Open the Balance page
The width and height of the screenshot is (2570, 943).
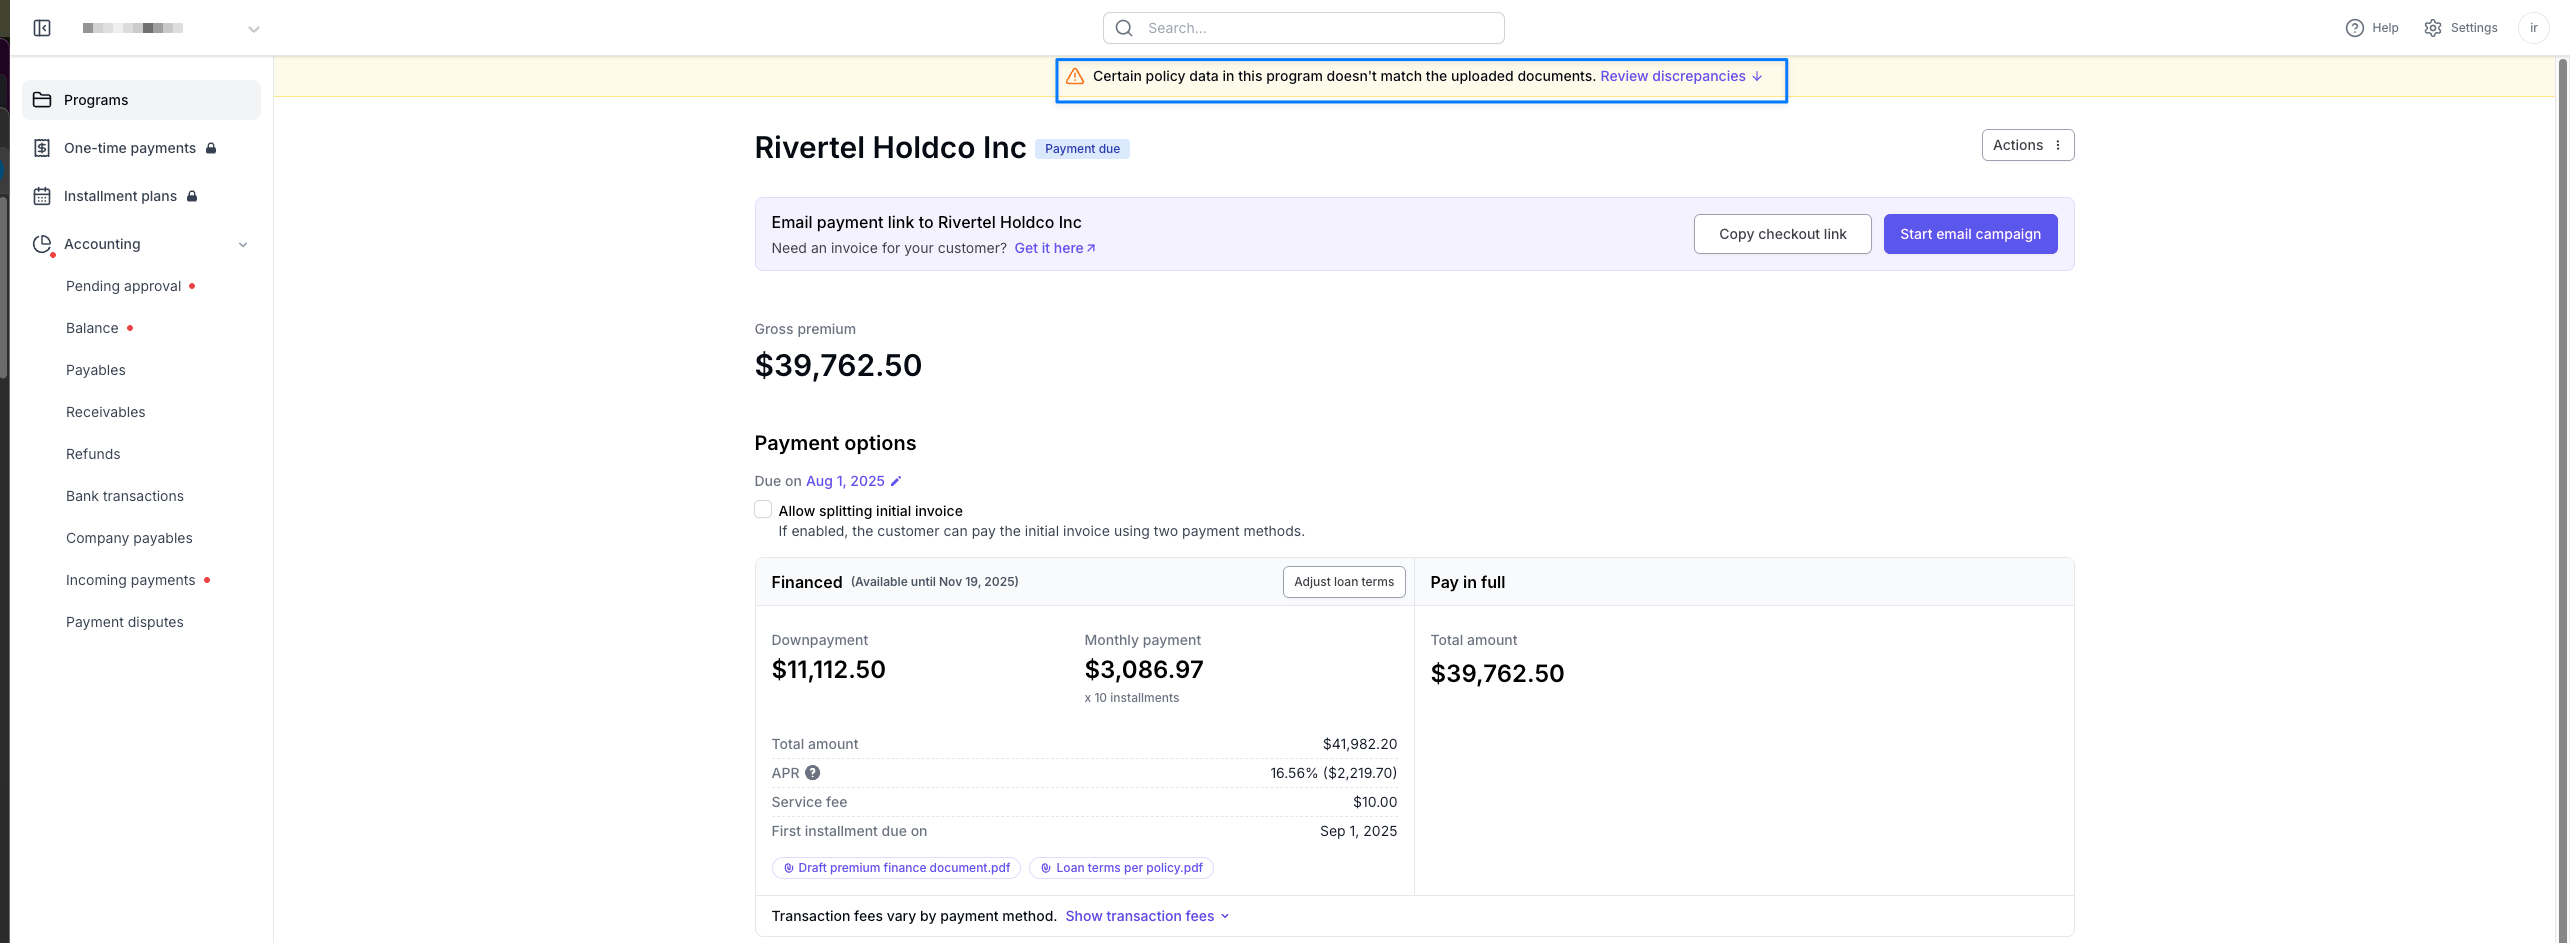click(92, 328)
